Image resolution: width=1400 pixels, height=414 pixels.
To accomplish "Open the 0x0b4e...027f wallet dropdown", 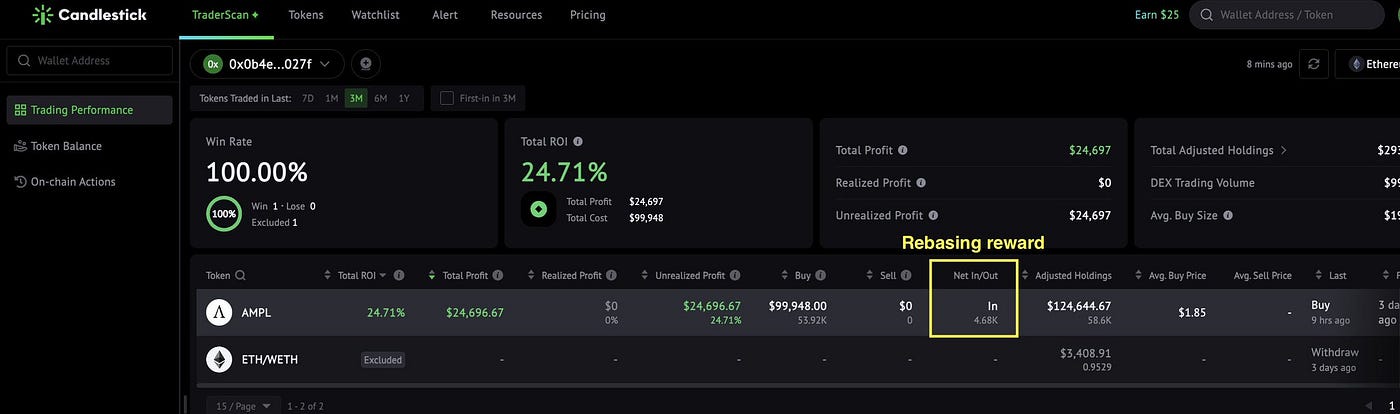I will coord(267,64).
